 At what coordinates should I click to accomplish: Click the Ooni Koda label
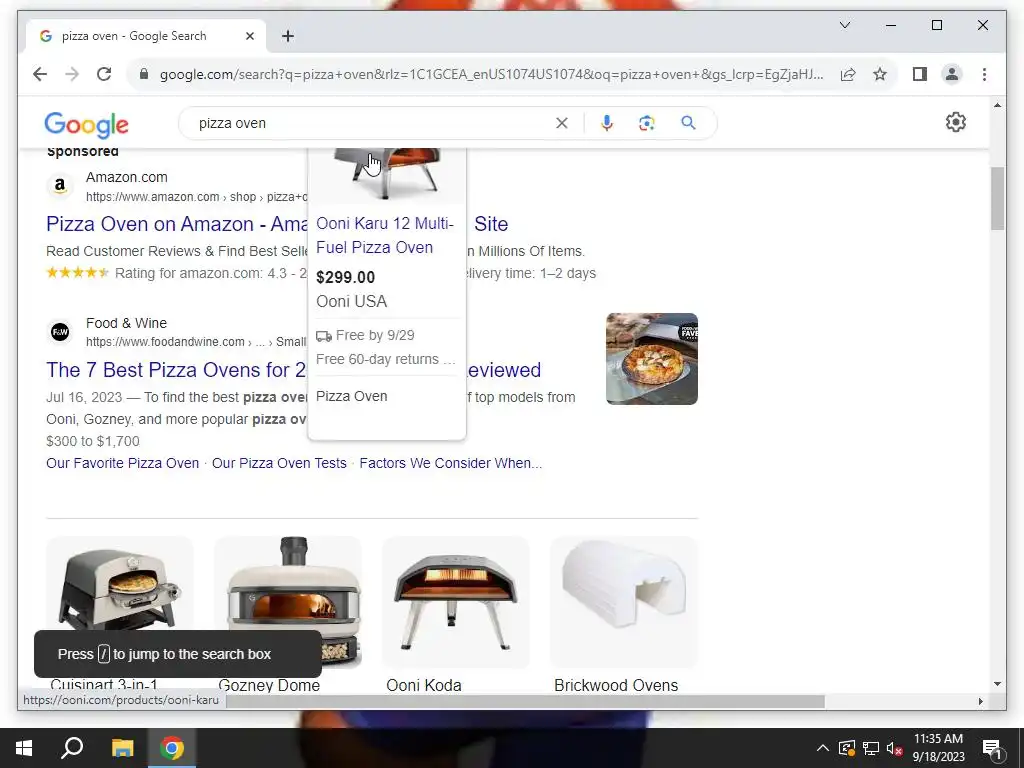(x=424, y=685)
